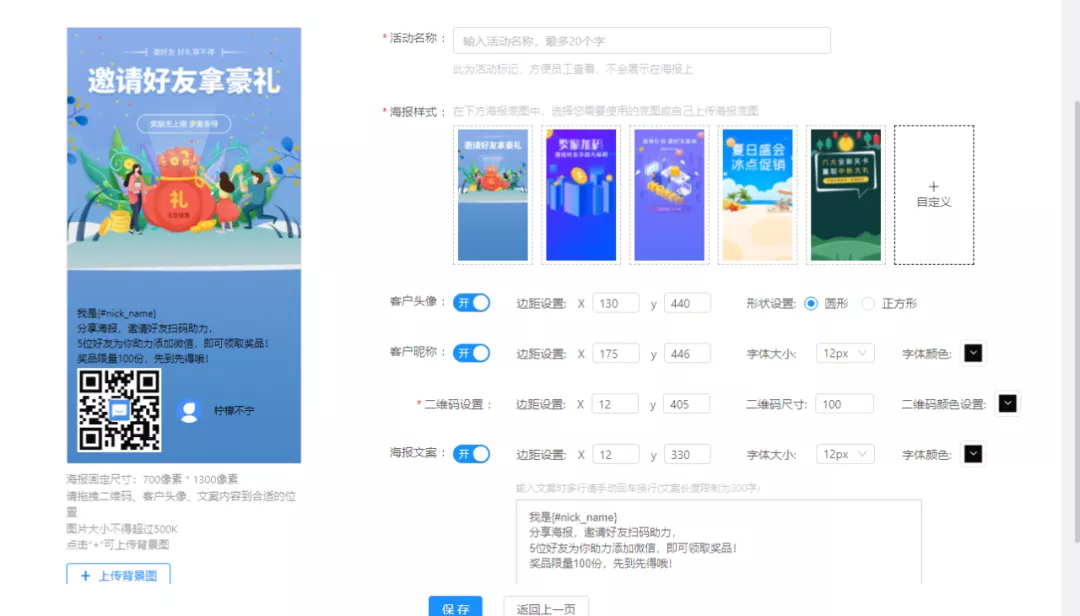Open the 客户昵称 font size dropdown
The image size is (1080, 616).
(845, 353)
